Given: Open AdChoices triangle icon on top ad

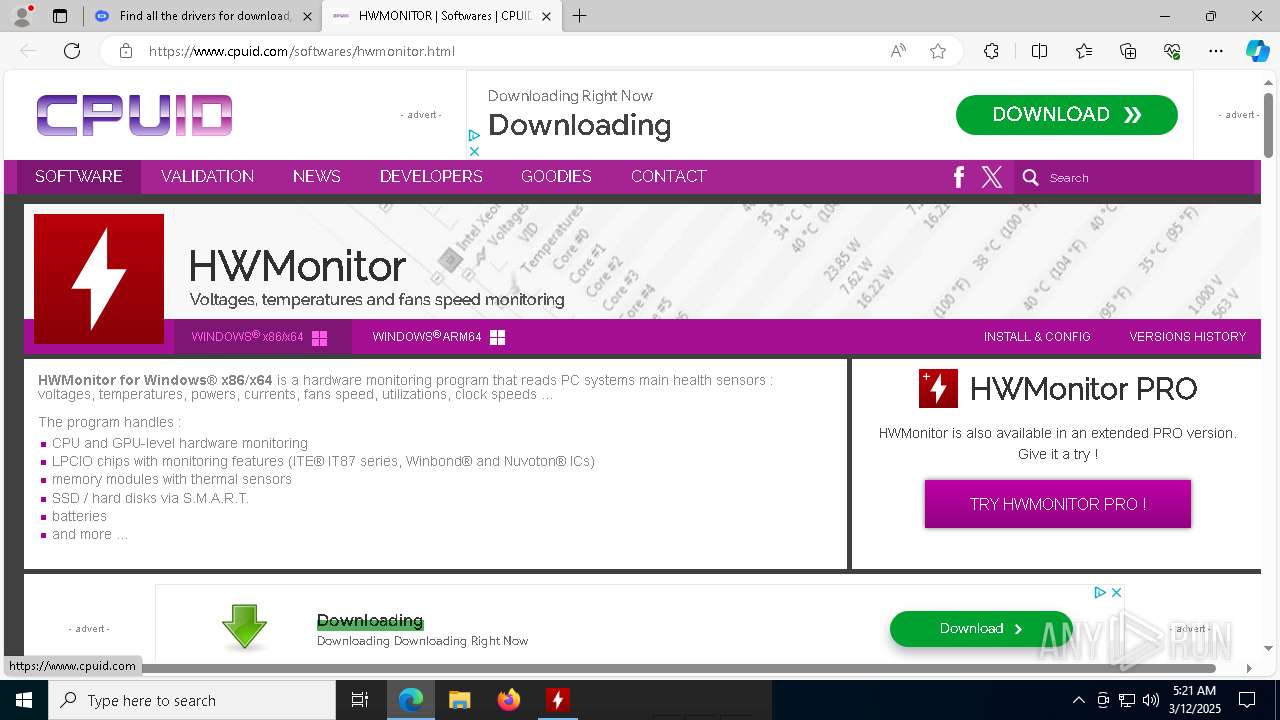Looking at the screenshot, I should [x=474, y=135].
